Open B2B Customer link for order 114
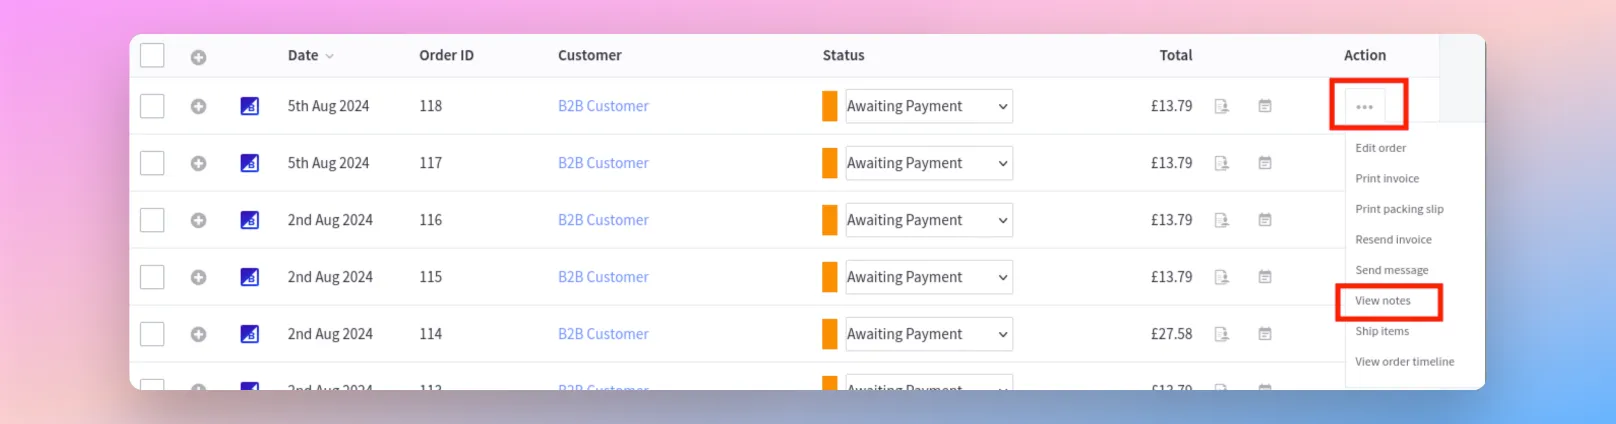The height and width of the screenshot is (424, 1616). (603, 334)
